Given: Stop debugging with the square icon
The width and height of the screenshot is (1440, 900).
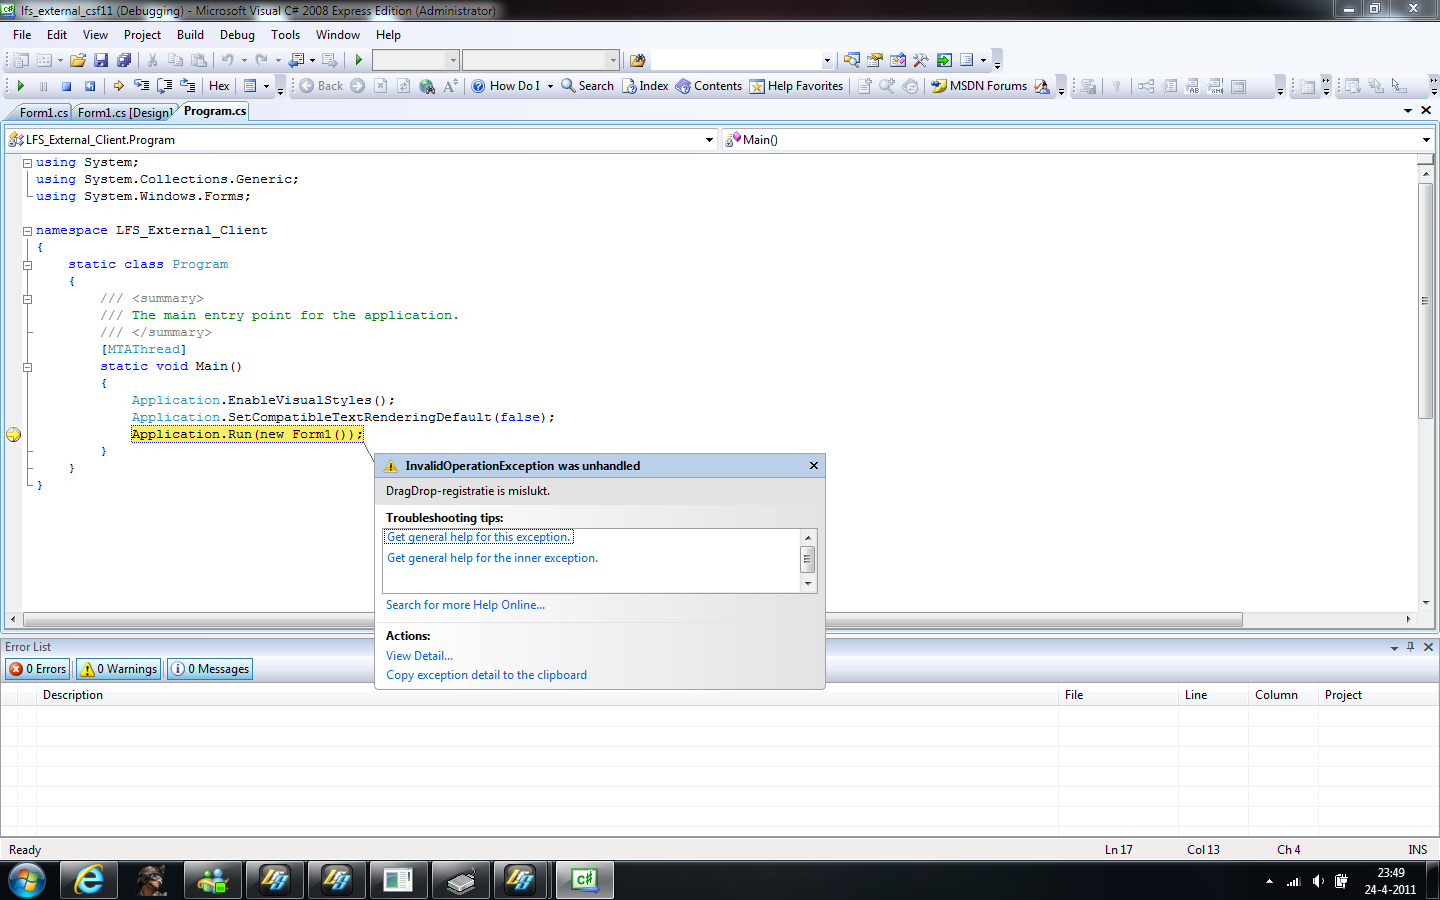Looking at the screenshot, I should (x=66, y=86).
